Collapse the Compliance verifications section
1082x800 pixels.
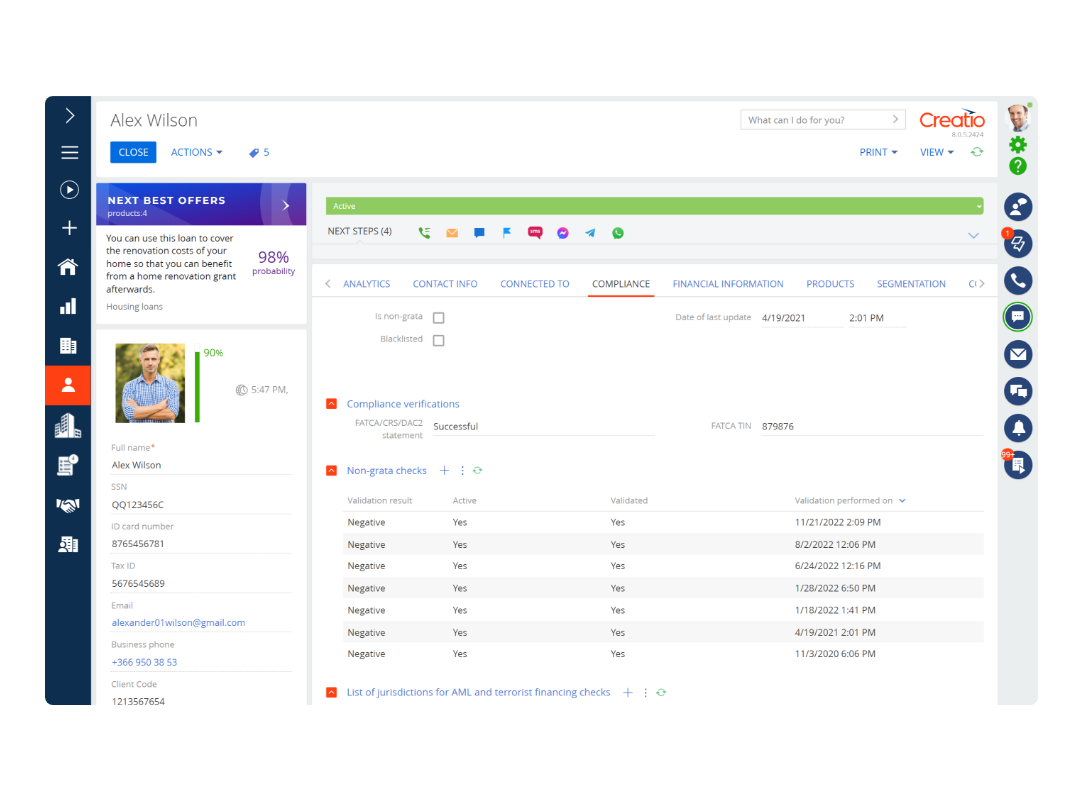click(332, 404)
